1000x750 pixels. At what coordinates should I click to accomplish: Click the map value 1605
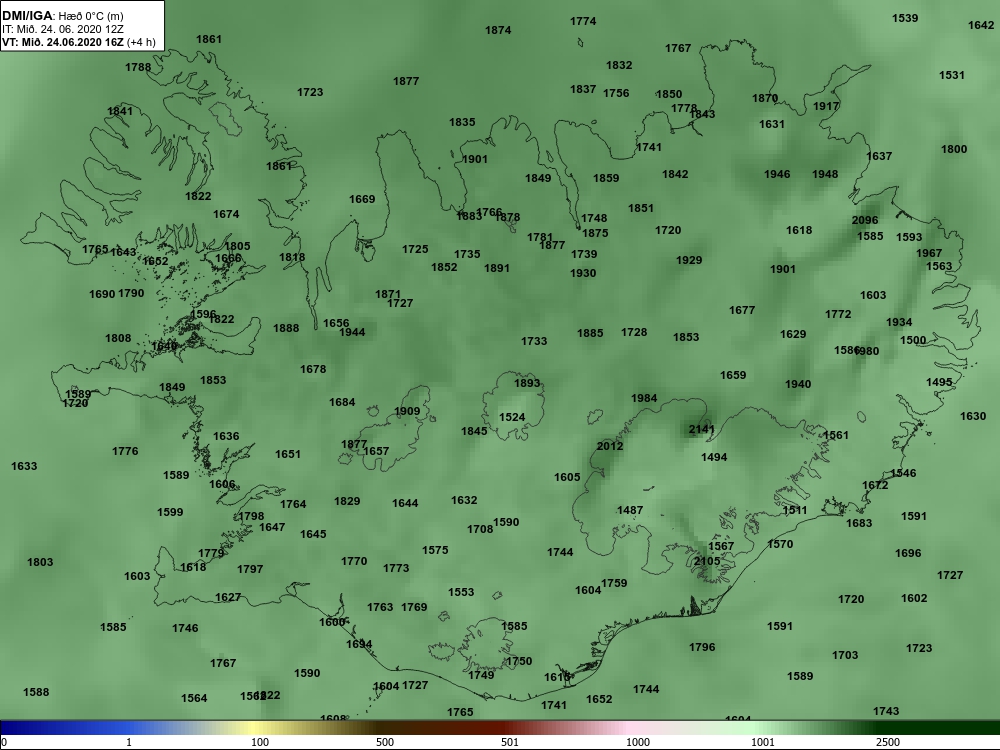[x=568, y=477]
